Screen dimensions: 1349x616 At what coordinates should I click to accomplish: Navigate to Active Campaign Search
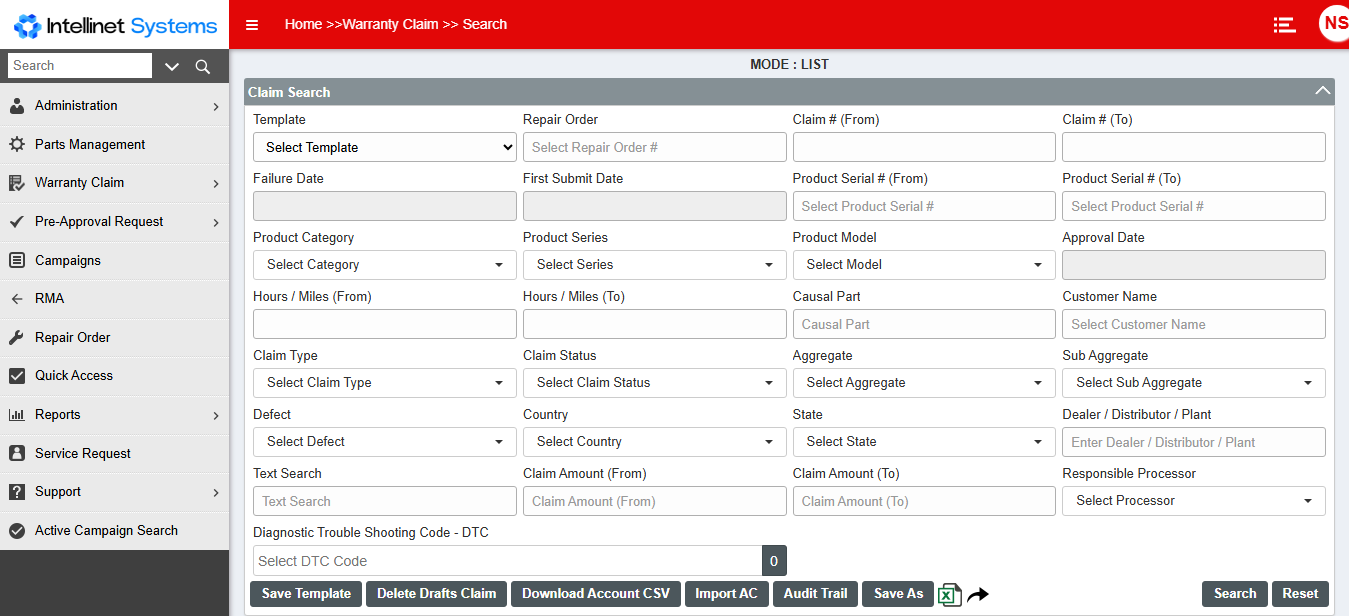(x=106, y=530)
